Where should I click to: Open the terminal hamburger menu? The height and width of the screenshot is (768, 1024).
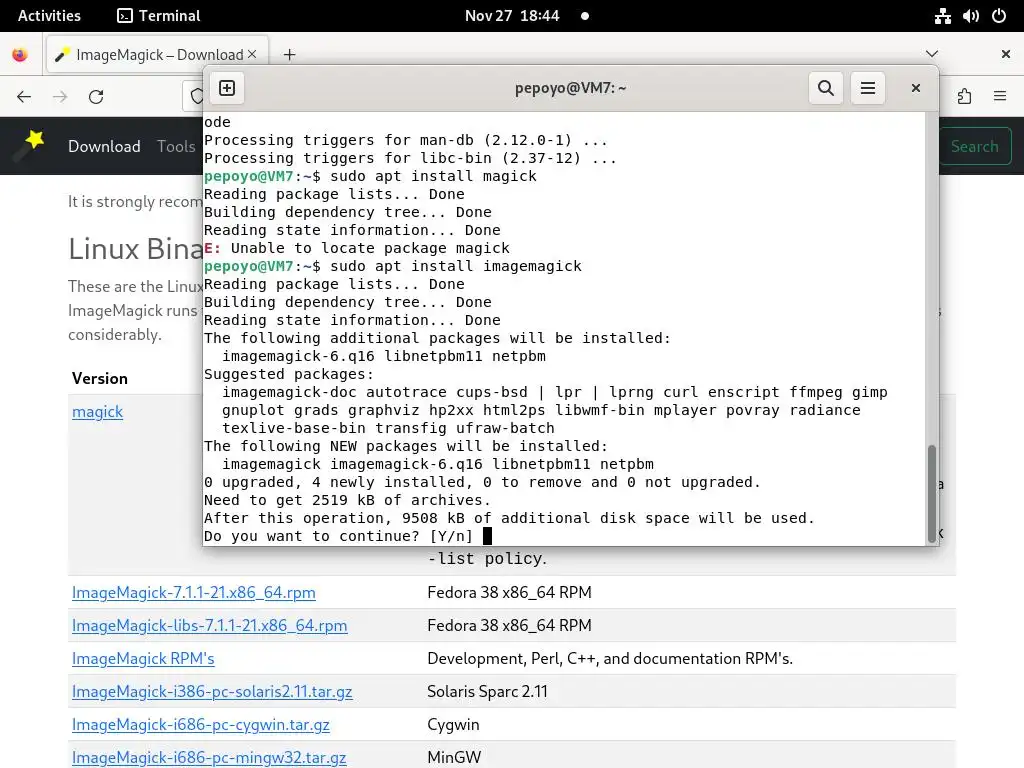(868, 88)
